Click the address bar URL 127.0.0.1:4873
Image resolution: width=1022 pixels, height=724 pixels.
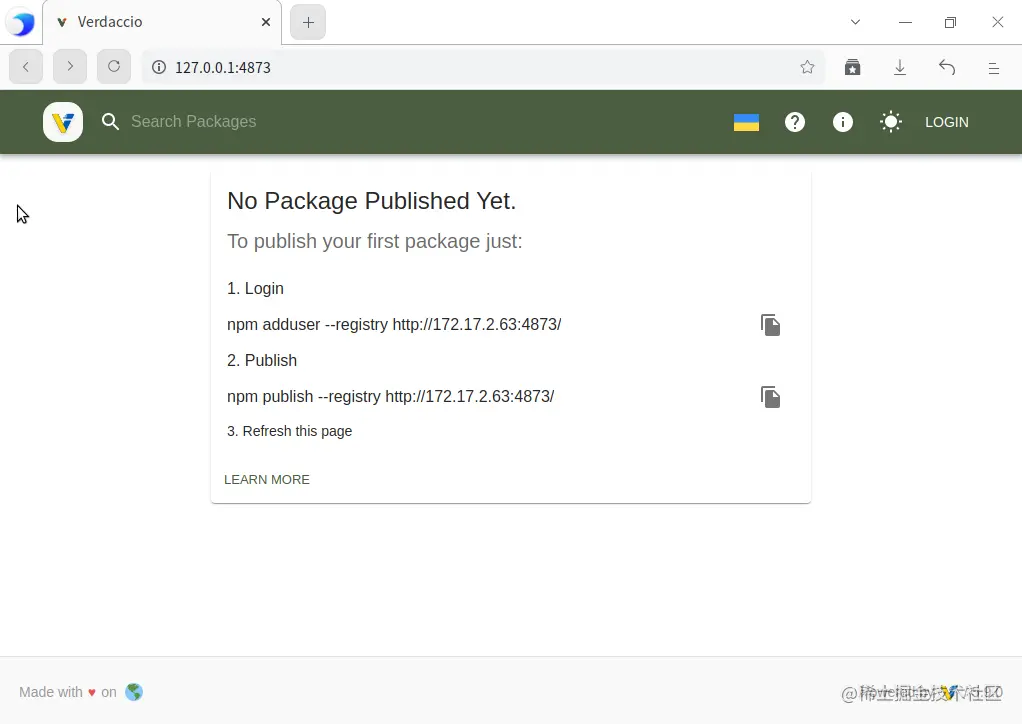(223, 68)
